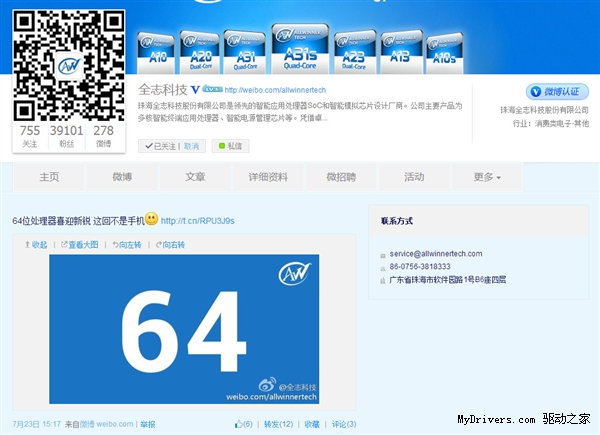Open the 微招聘 tab
The width and height of the screenshot is (600, 435).
click(x=341, y=177)
